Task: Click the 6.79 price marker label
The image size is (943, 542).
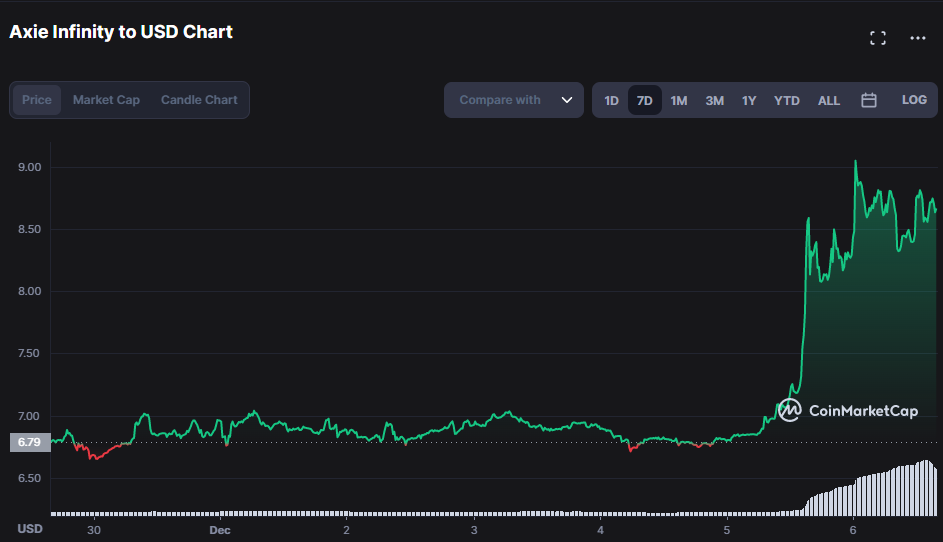Action: click(x=30, y=442)
